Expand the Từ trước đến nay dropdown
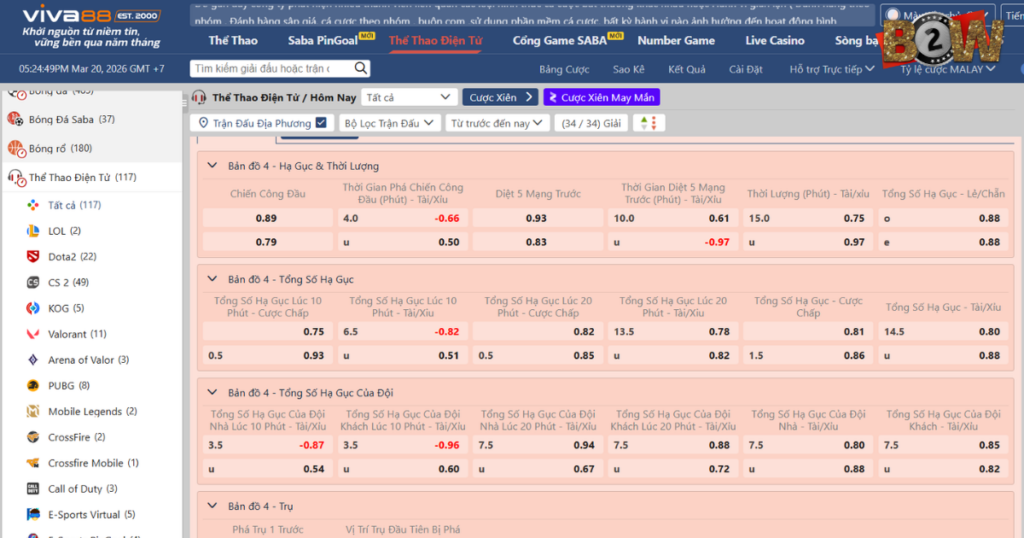The height and width of the screenshot is (538, 1024). [x=497, y=123]
